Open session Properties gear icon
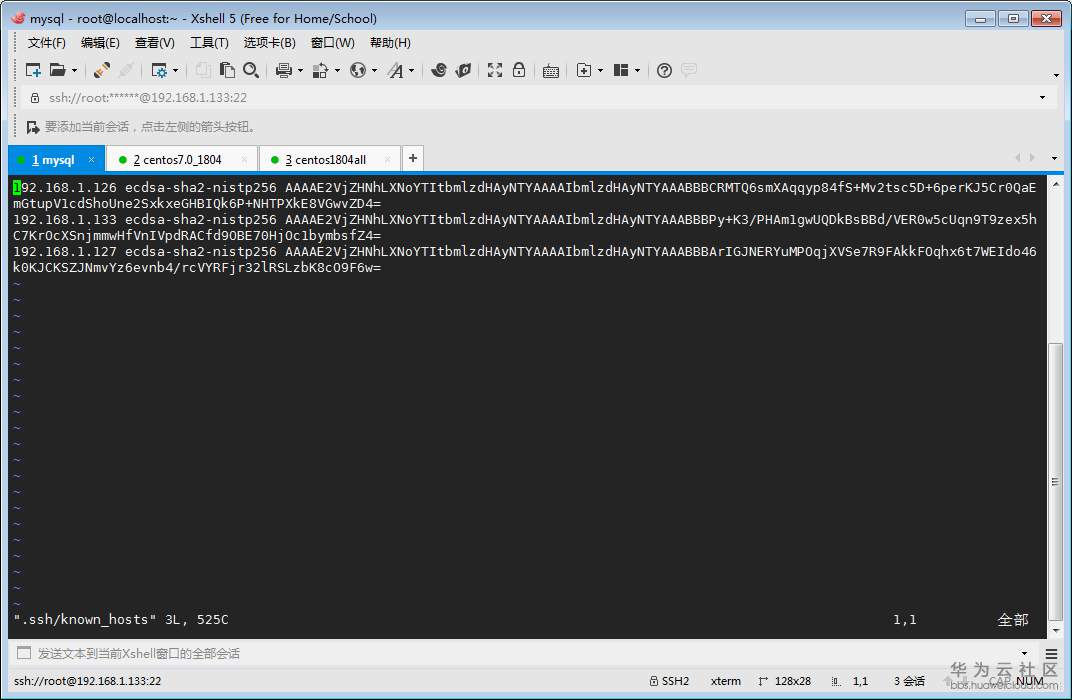 click(159, 70)
